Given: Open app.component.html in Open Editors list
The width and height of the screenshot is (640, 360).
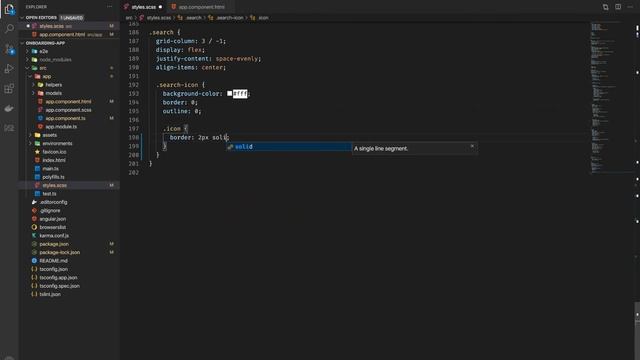Looking at the screenshot, I should pos(69,35).
